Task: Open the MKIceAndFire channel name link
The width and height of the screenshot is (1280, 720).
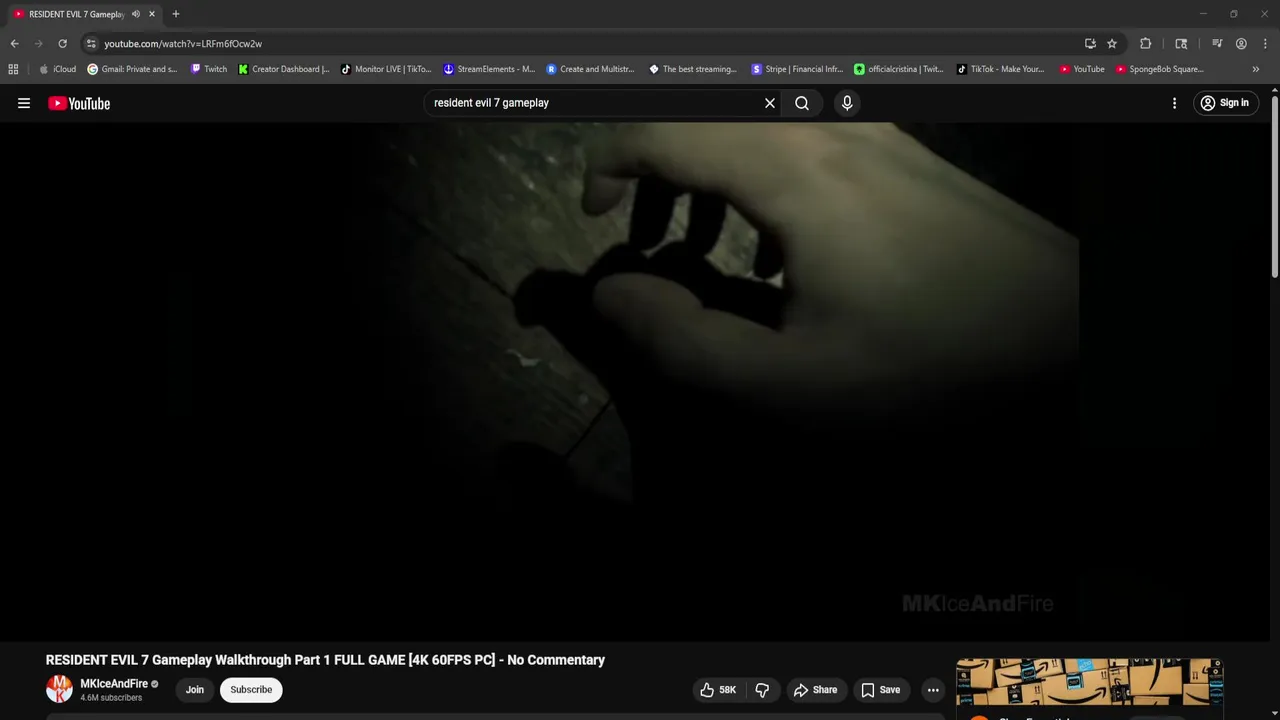Action: pyautogui.click(x=114, y=684)
